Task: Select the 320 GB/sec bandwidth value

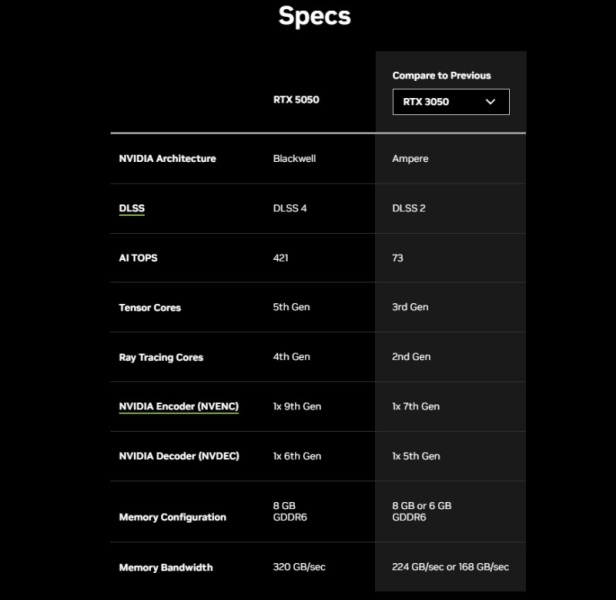Action: pos(299,567)
